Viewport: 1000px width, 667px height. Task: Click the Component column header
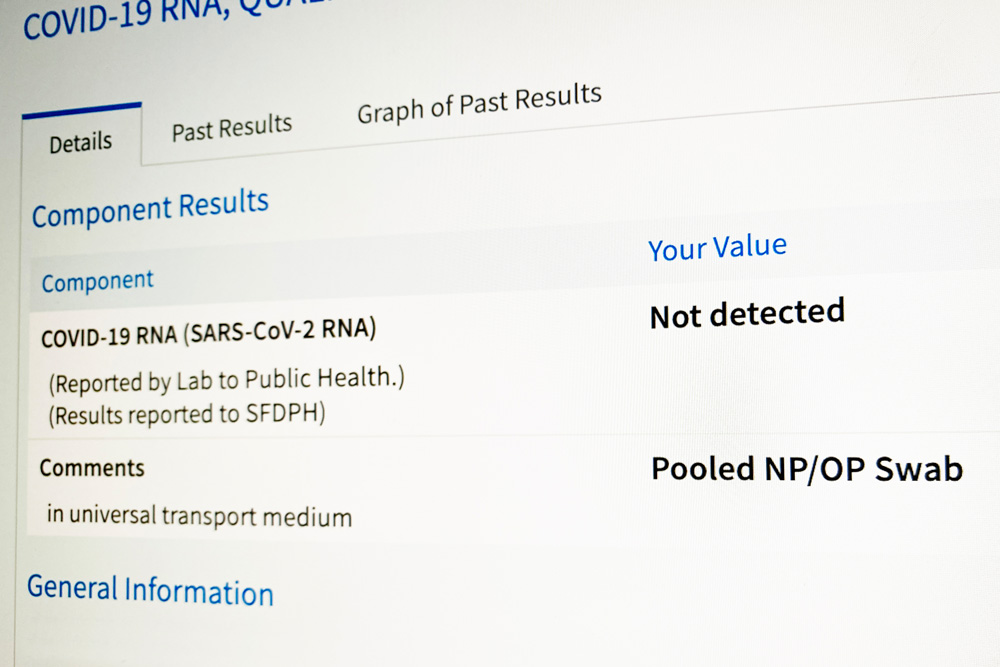click(x=98, y=281)
